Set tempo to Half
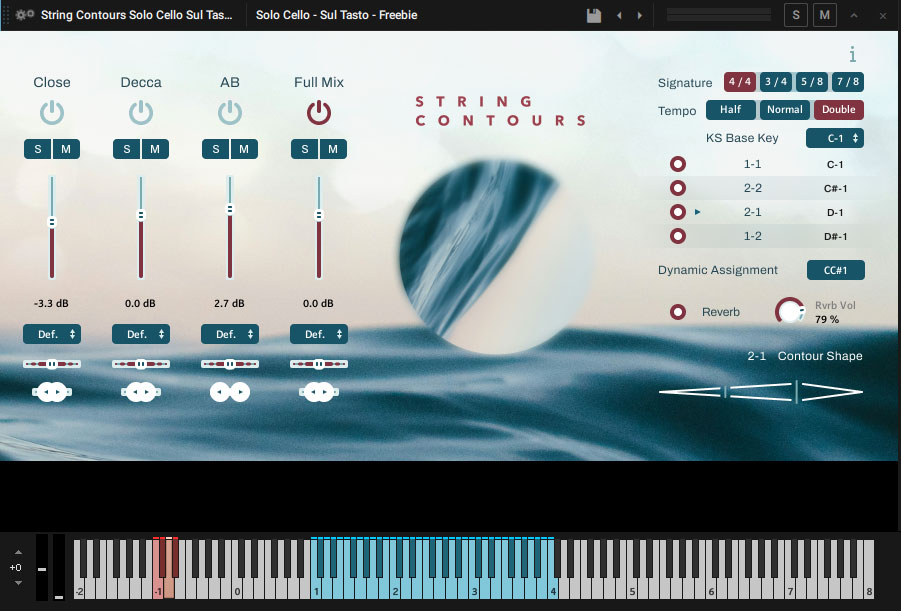Viewport: 901px width, 611px height. pyautogui.click(x=731, y=110)
